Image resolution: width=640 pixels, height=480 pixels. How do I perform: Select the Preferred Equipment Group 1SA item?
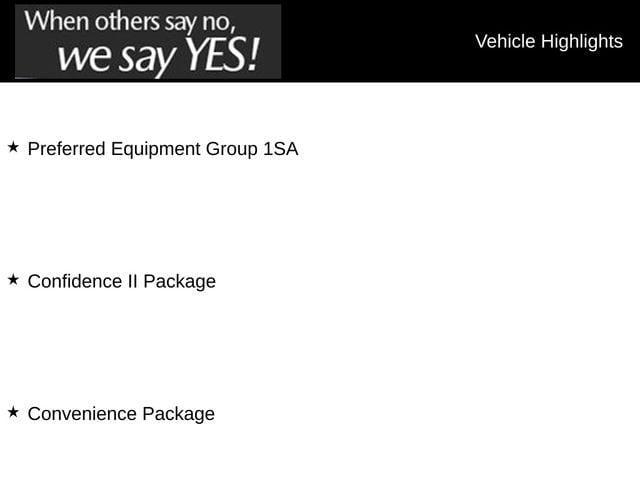162,149
